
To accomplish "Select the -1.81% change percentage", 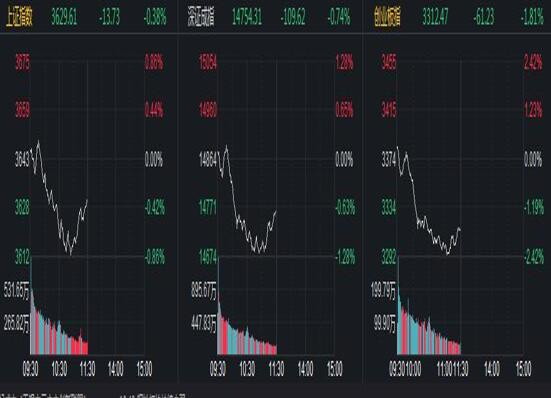I will [533, 17].
